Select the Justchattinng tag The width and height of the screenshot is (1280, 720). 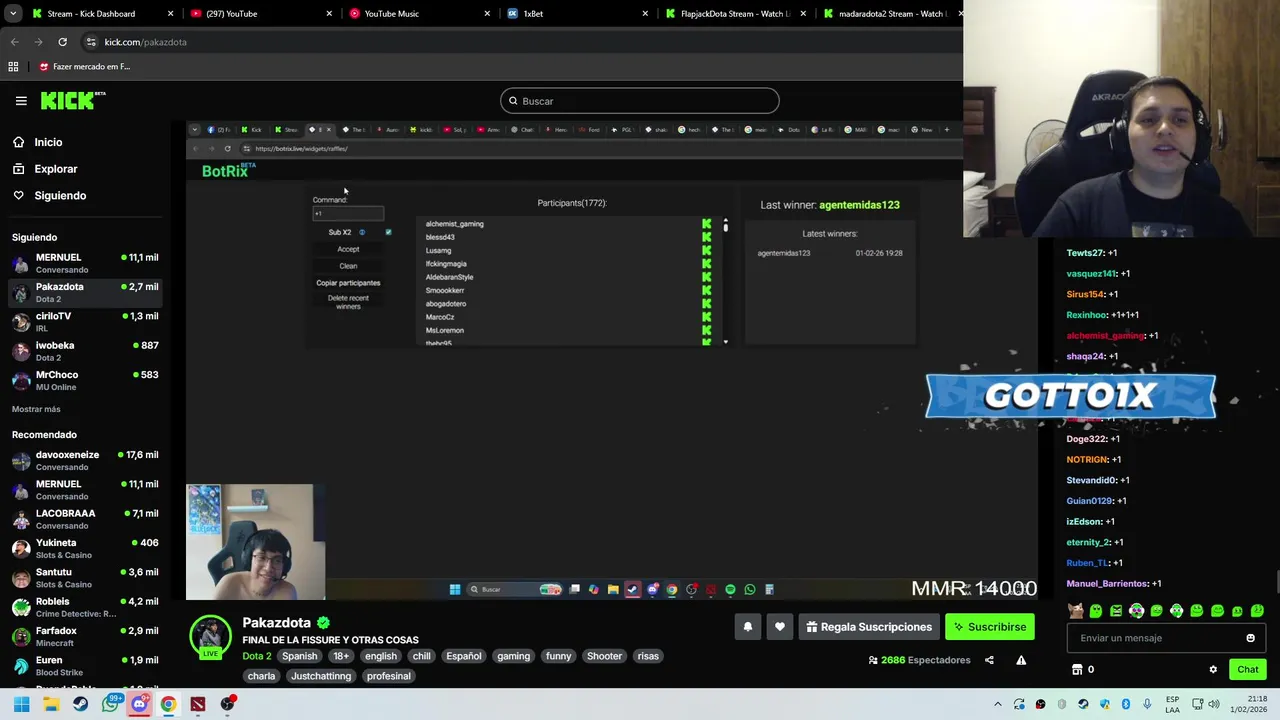(x=321, y=676)
